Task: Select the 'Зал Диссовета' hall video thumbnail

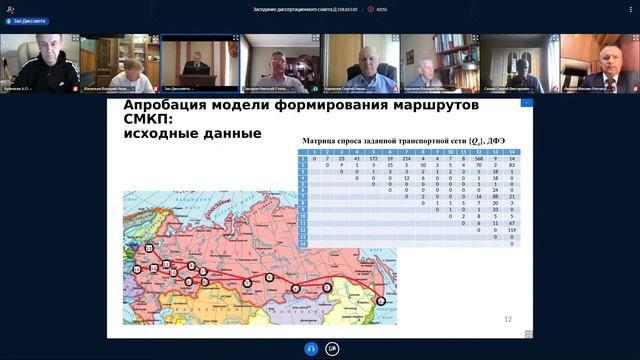Action: tap(200, 64)
